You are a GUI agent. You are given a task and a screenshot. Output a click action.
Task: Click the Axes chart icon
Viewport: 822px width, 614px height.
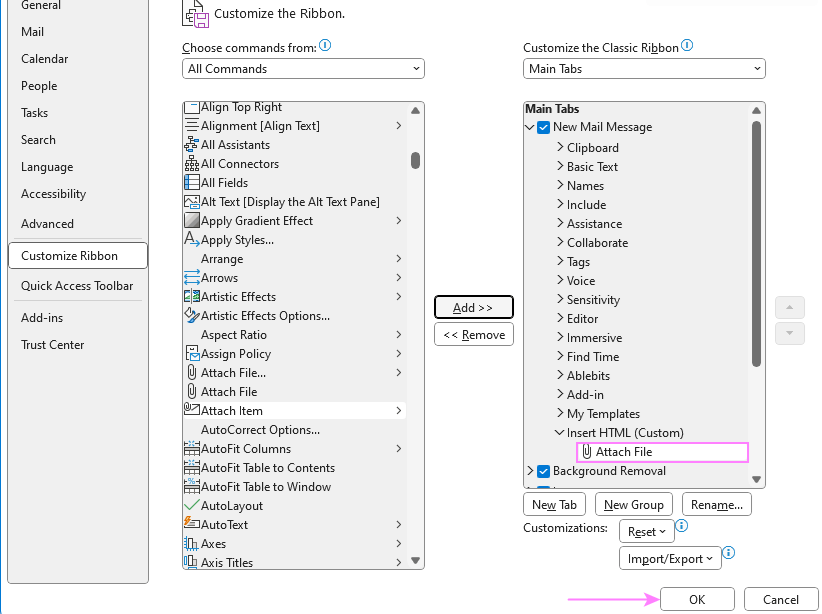[190, 543]
